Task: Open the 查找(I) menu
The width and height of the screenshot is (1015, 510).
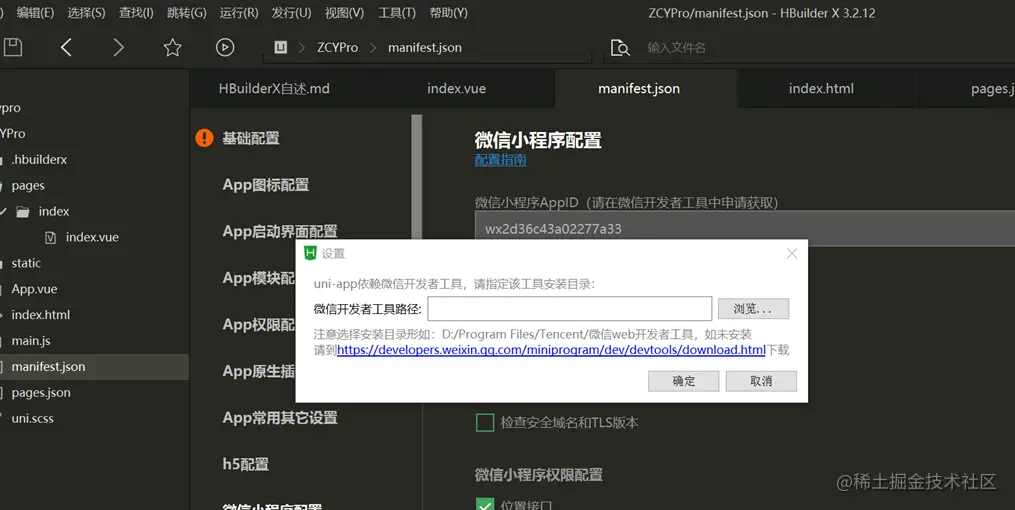Action: [x=136, y=13]
